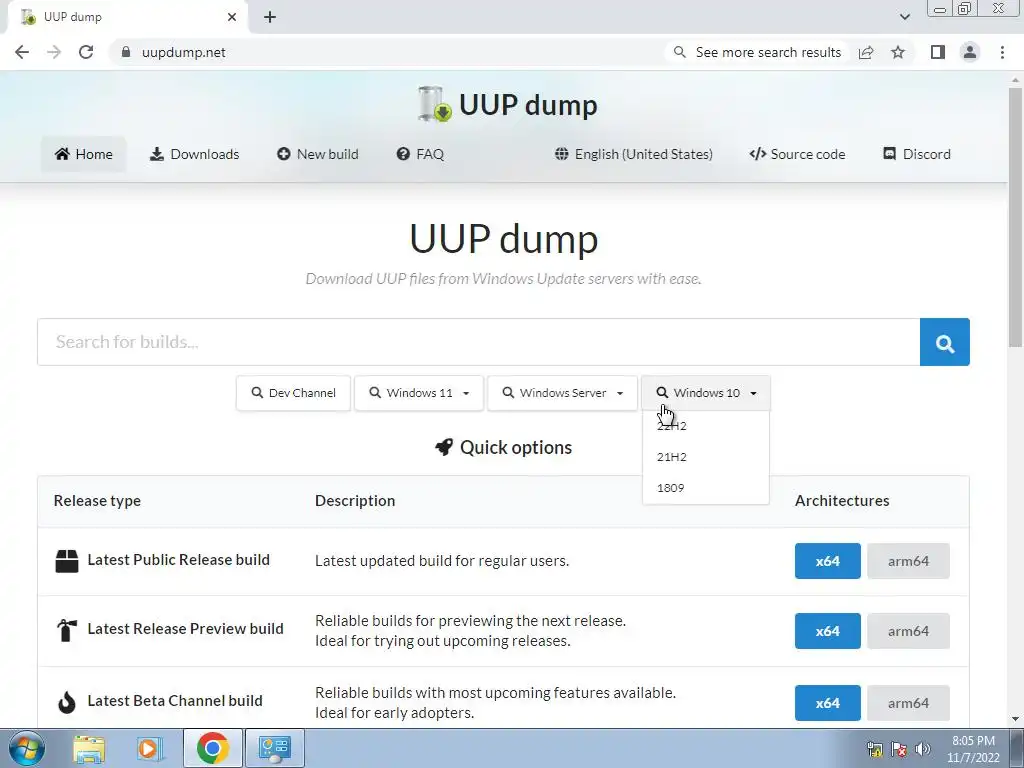Click the browser Forward arrow
The image size is (1024, 768).
54,52
